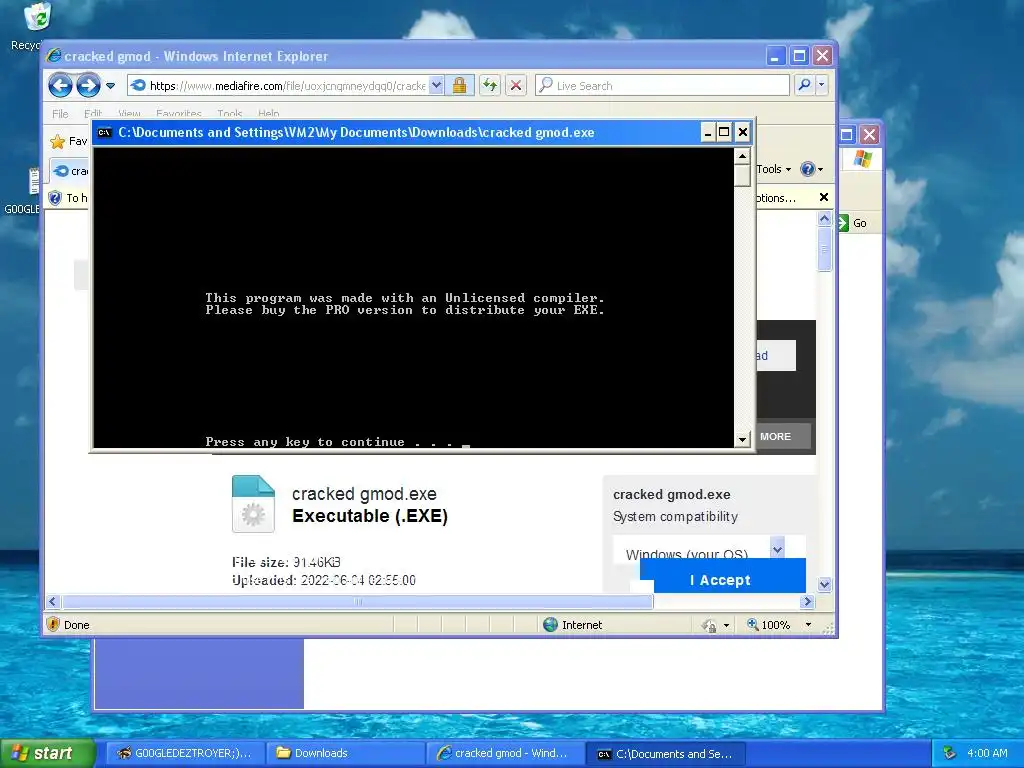Image resolution: width=1024 pixels, height=768 pixels.
Task: Stop loading with the red X
Action: pyautogui.click(x=516, y=86)
